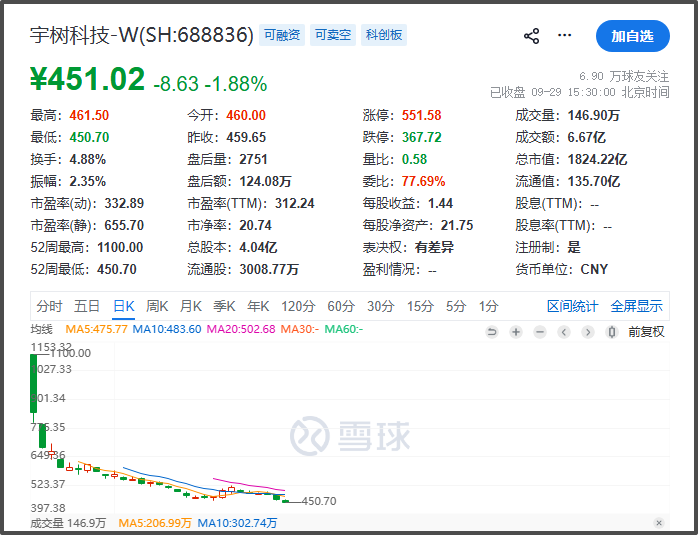Viewport: 698px width, 535px height.
Task: Select the 月K chart tab
Action: point(191,306)
